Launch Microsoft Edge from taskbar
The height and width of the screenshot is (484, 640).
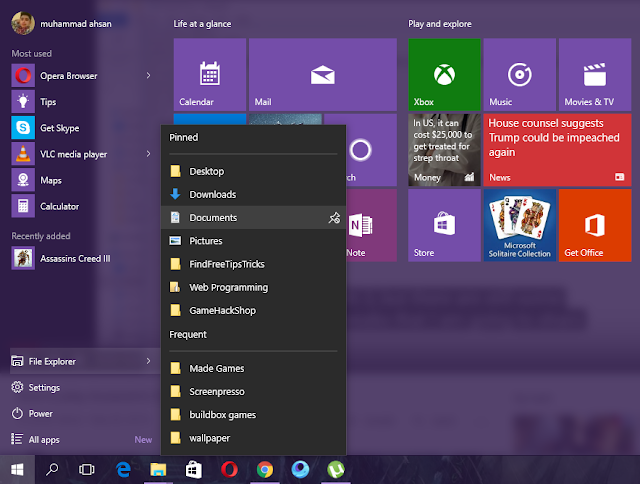click(x=123, y=470)
